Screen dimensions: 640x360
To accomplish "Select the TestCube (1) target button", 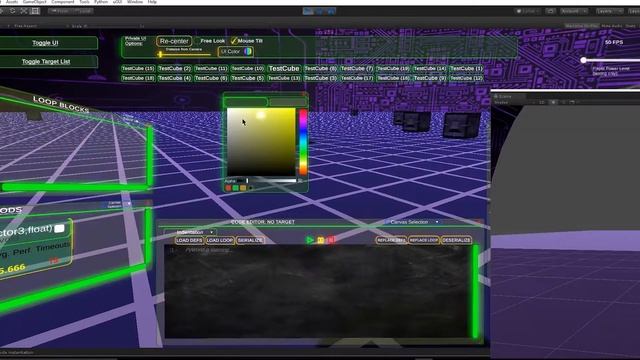I will click(466, 69).
